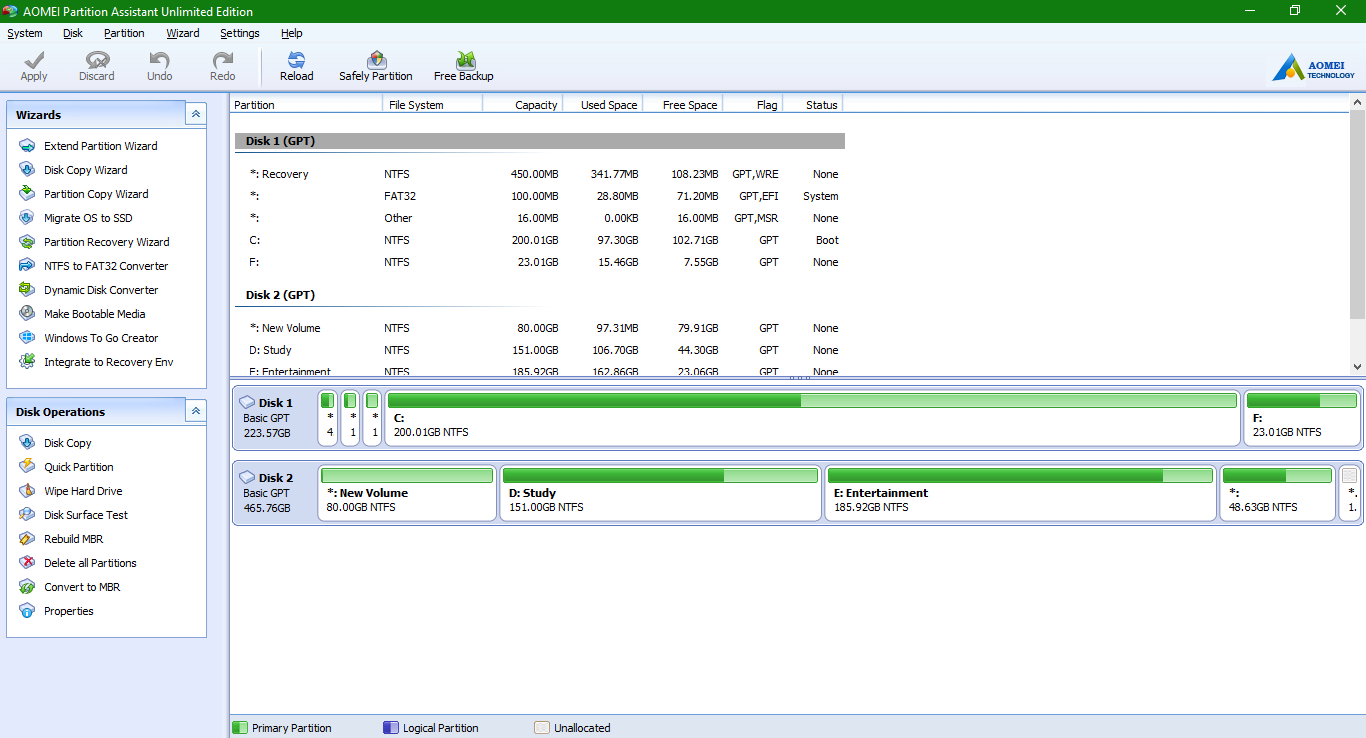Sort by the File System column header
Image resolution: width=1366 pixels, height=738 pixels.
pos(433,104)
